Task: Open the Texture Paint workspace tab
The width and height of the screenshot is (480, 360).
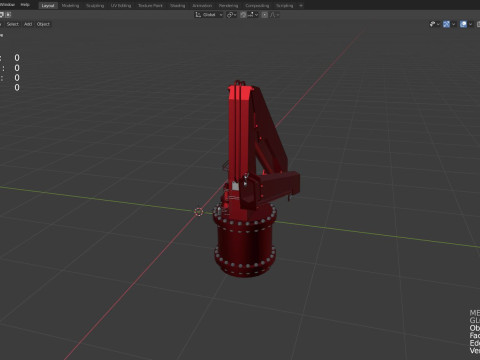Action: point(150,5)
